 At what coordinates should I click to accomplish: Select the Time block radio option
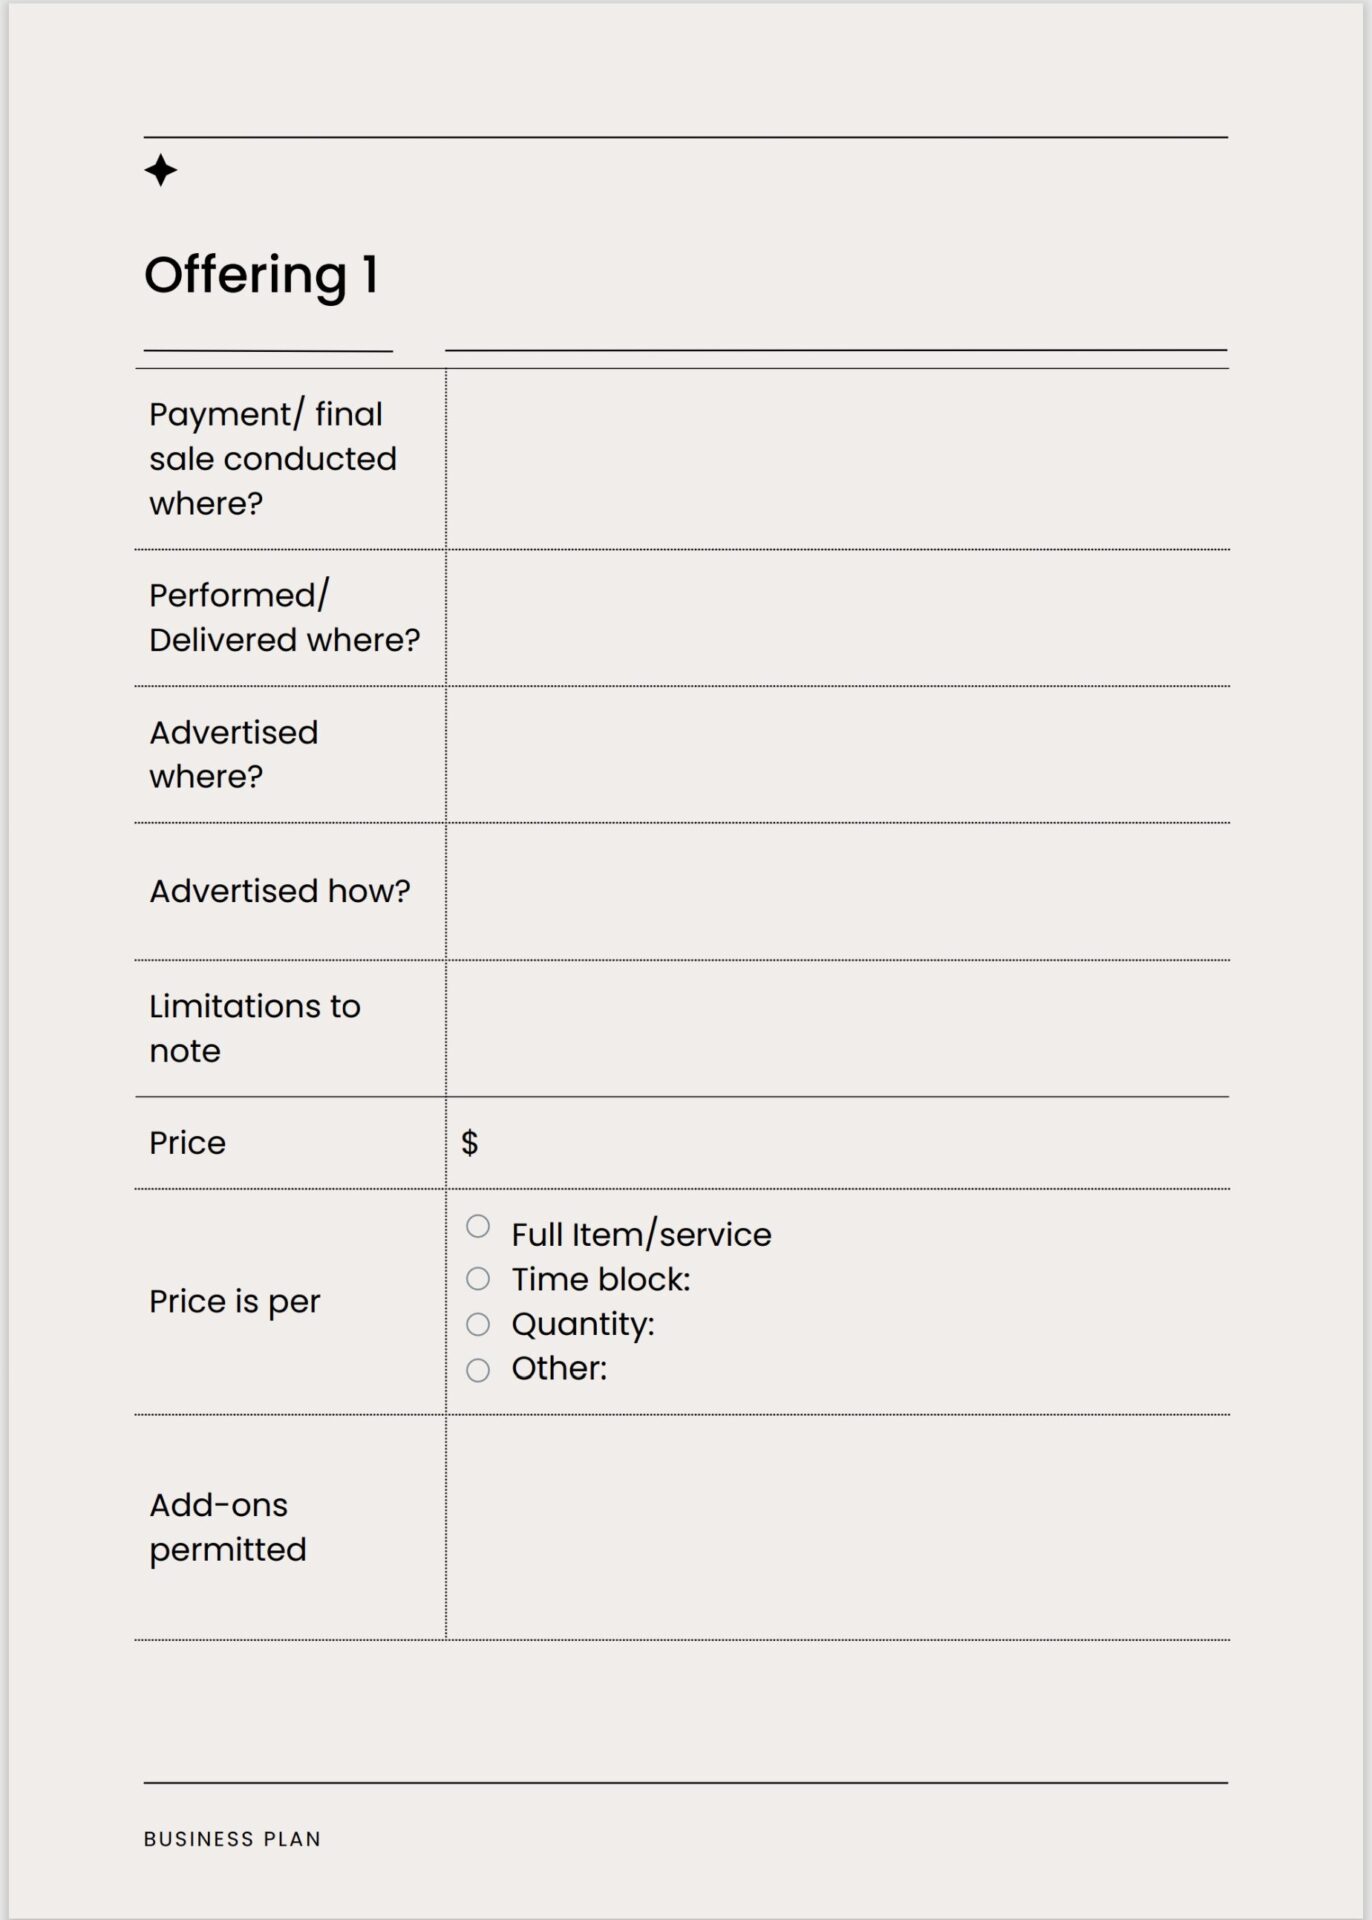[x=478, y=1279]
